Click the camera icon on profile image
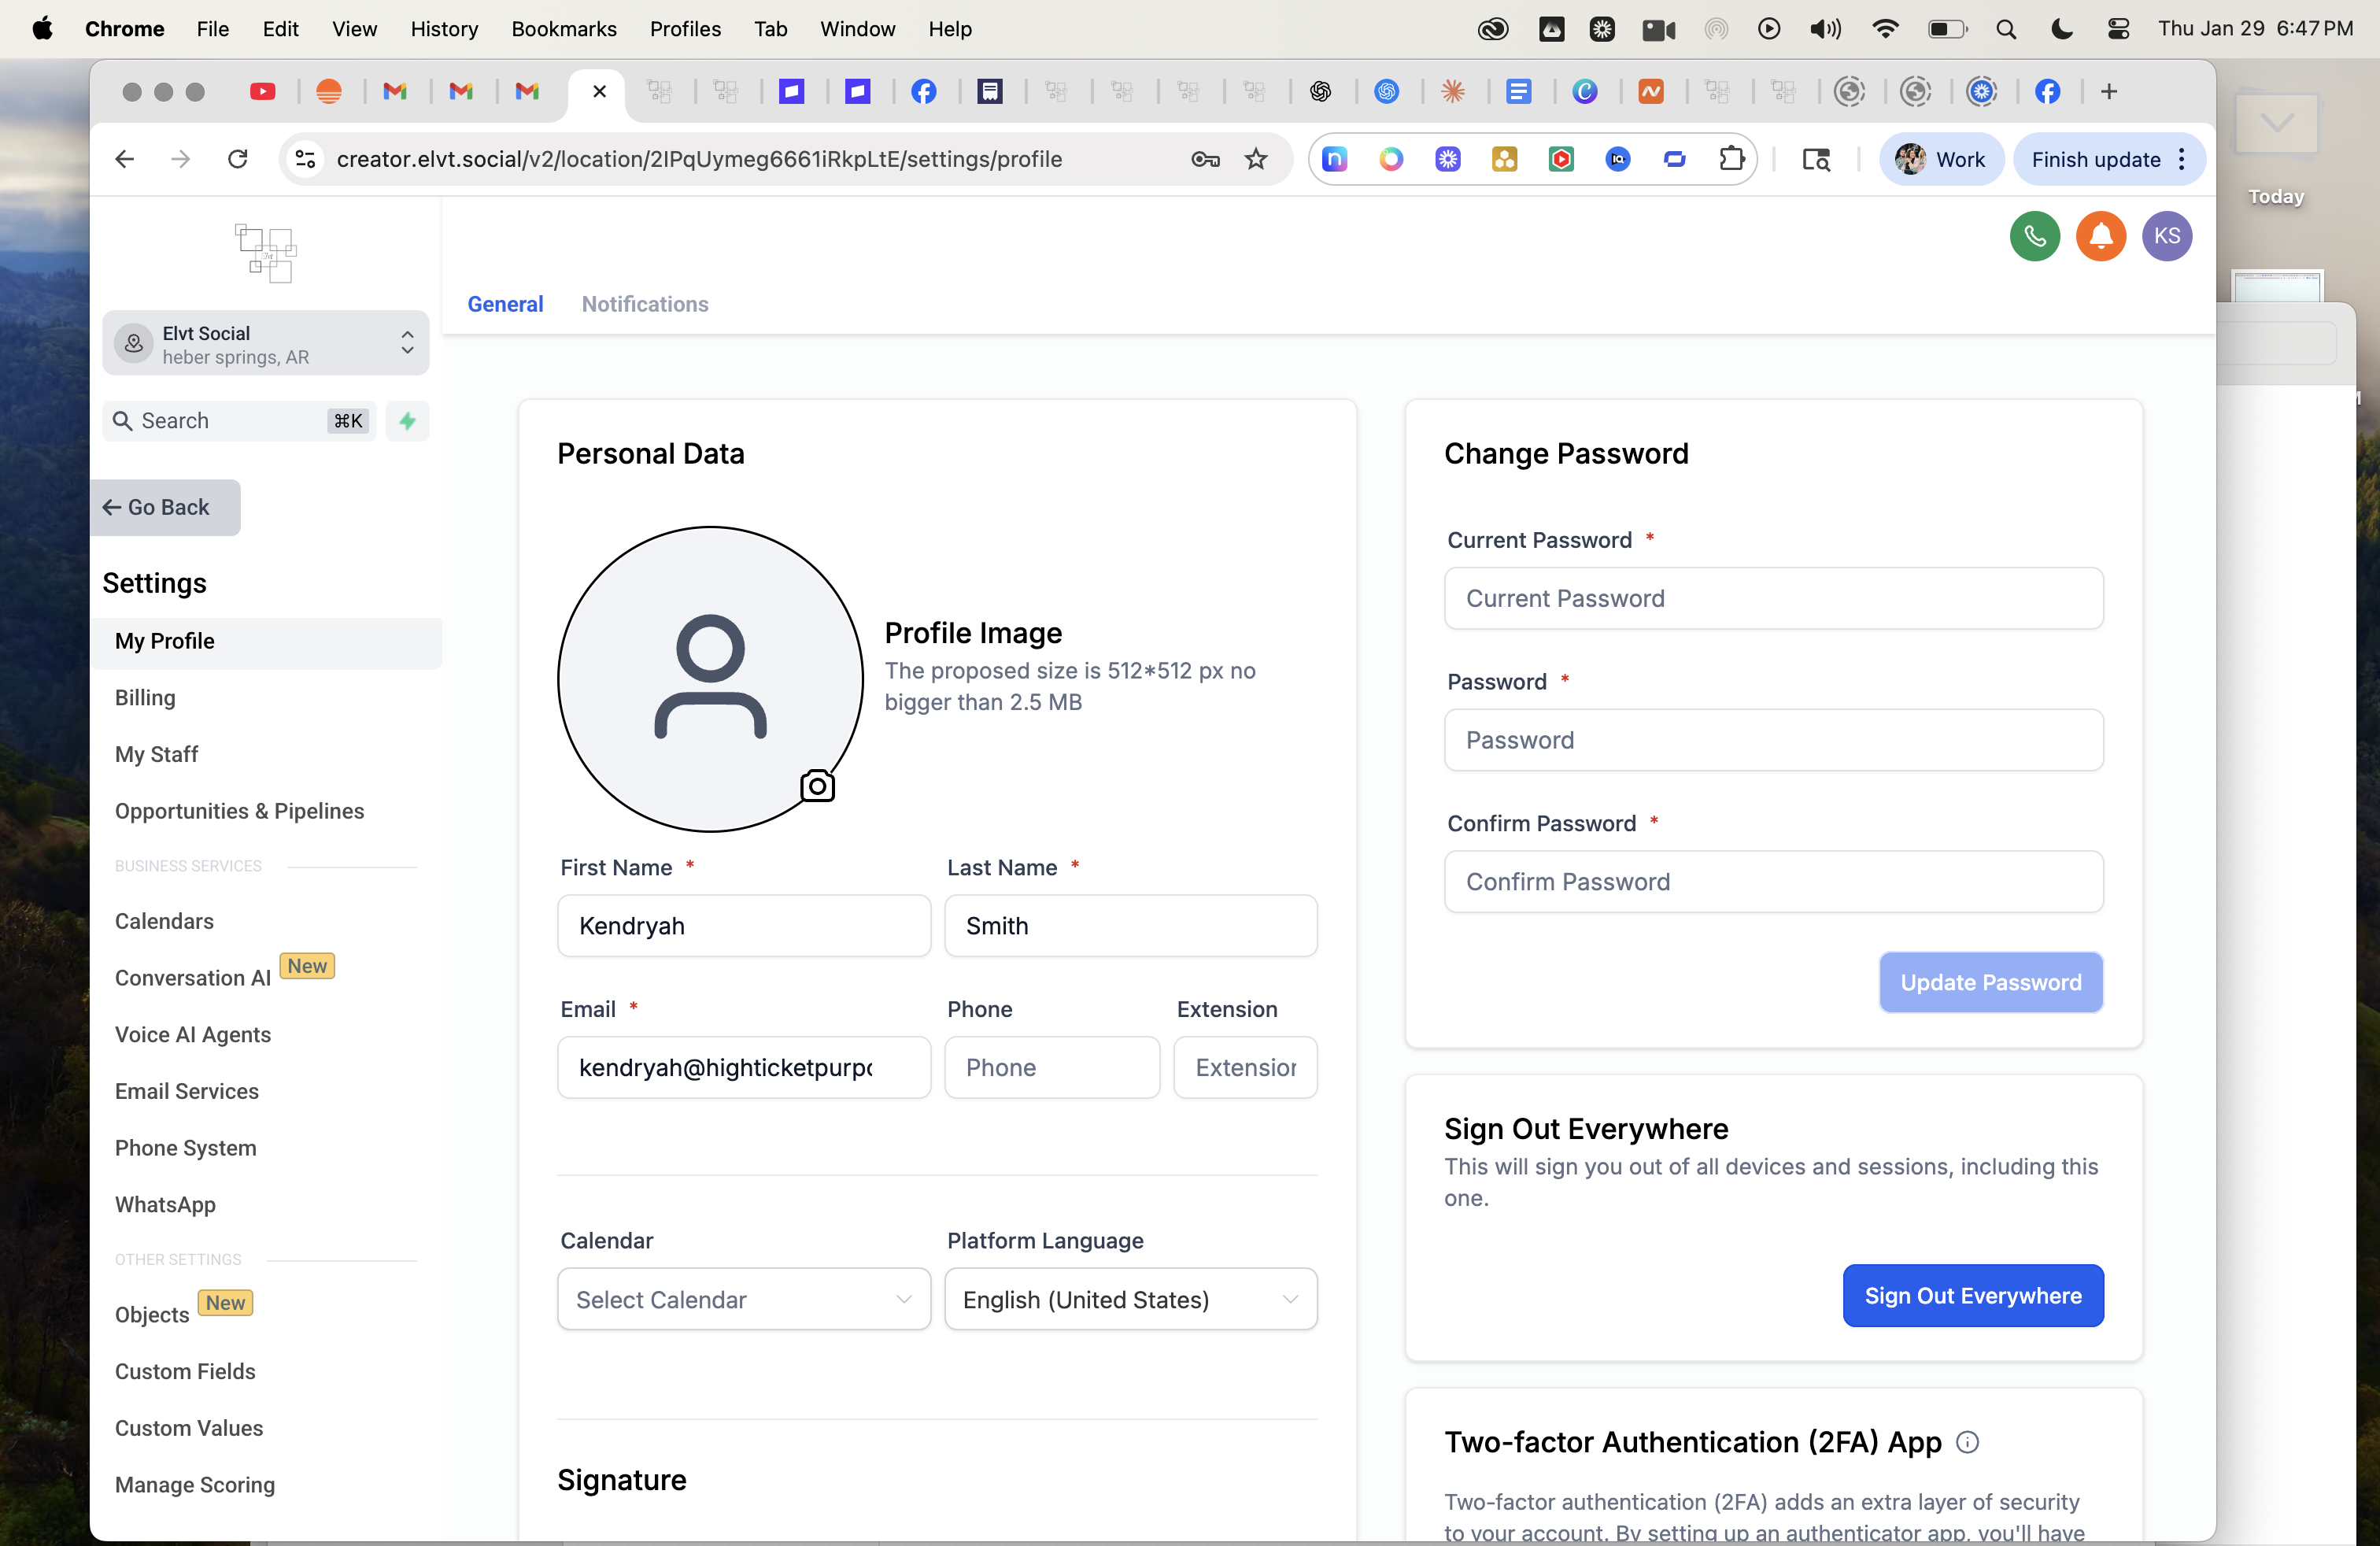Viewport: 2380px width, 1546px height. 817,786
